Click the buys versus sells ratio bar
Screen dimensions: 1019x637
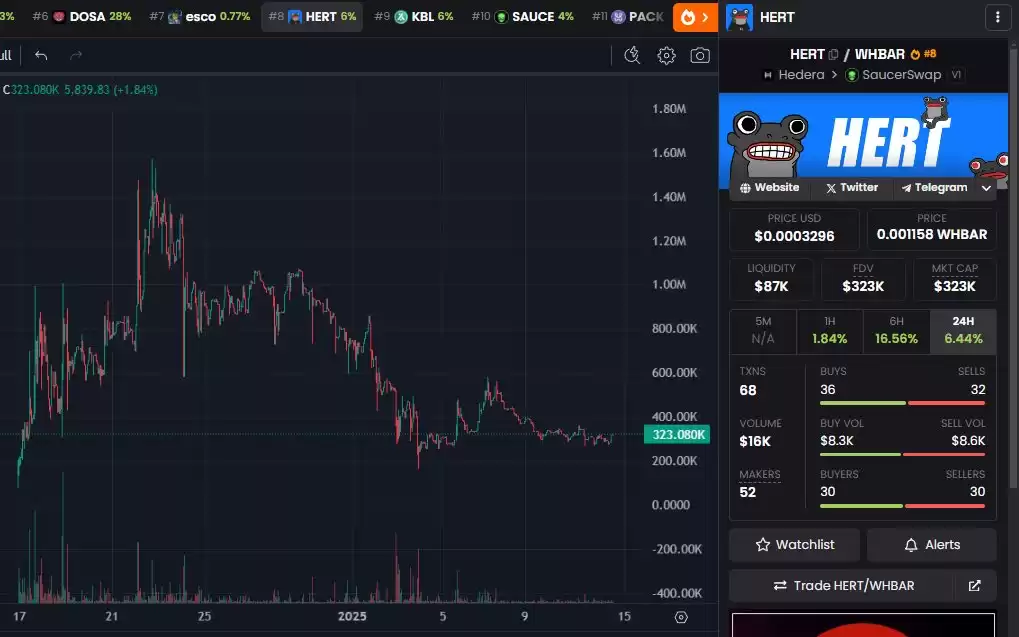[903, 404]
